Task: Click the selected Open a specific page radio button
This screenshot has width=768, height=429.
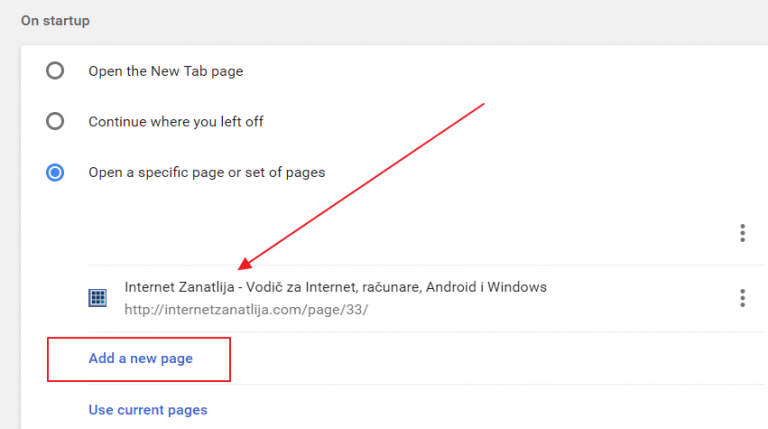Action: [55, 172]
